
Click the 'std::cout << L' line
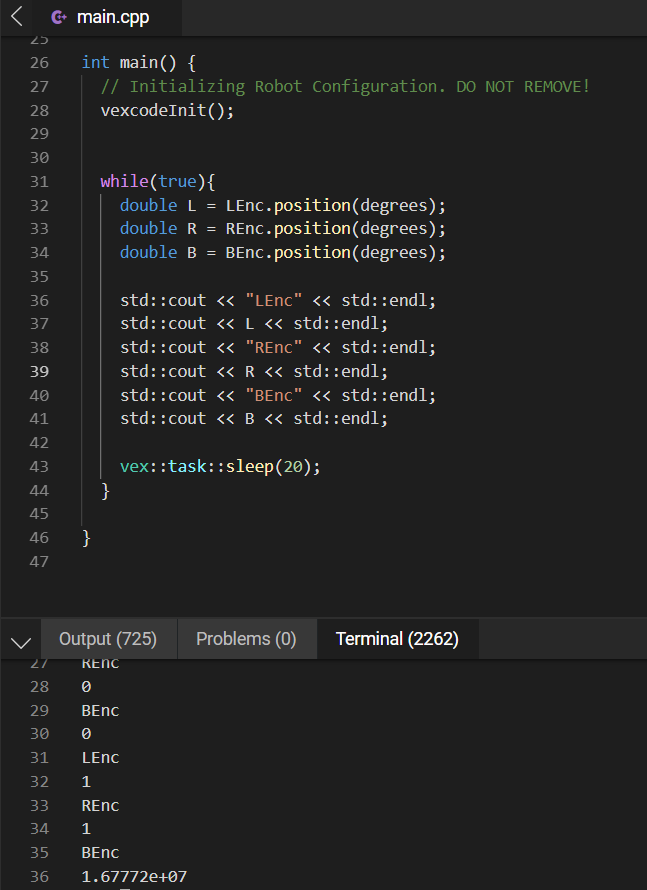point(254,324)
